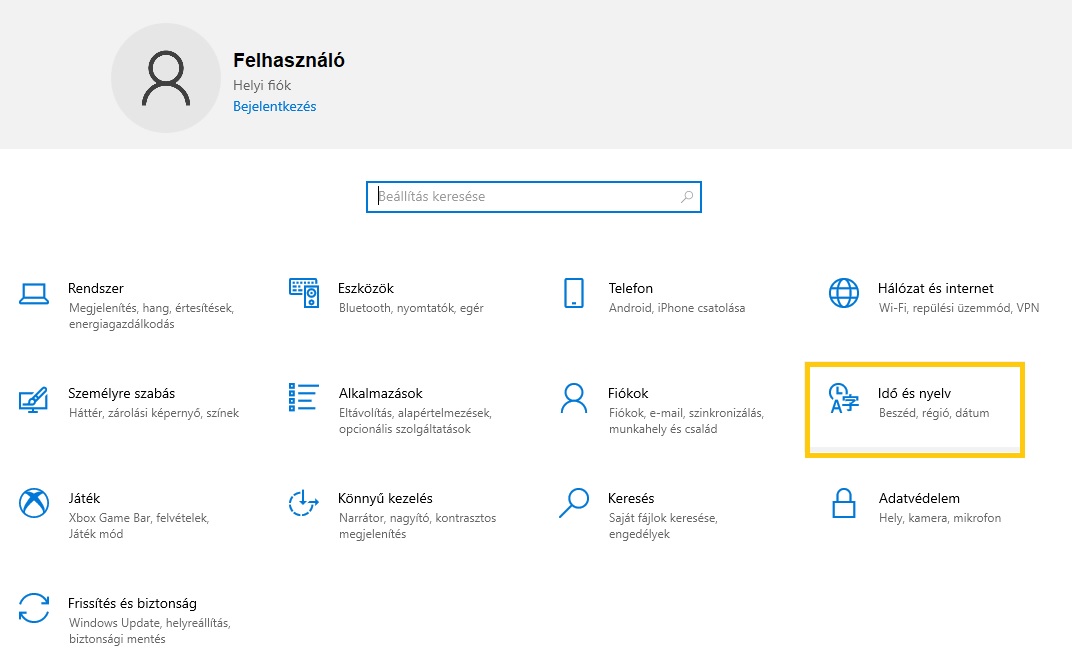Viewport: 1072px width, 661px height.
Task: Click the Alkalmazások list icon
Action: [303, 398]
